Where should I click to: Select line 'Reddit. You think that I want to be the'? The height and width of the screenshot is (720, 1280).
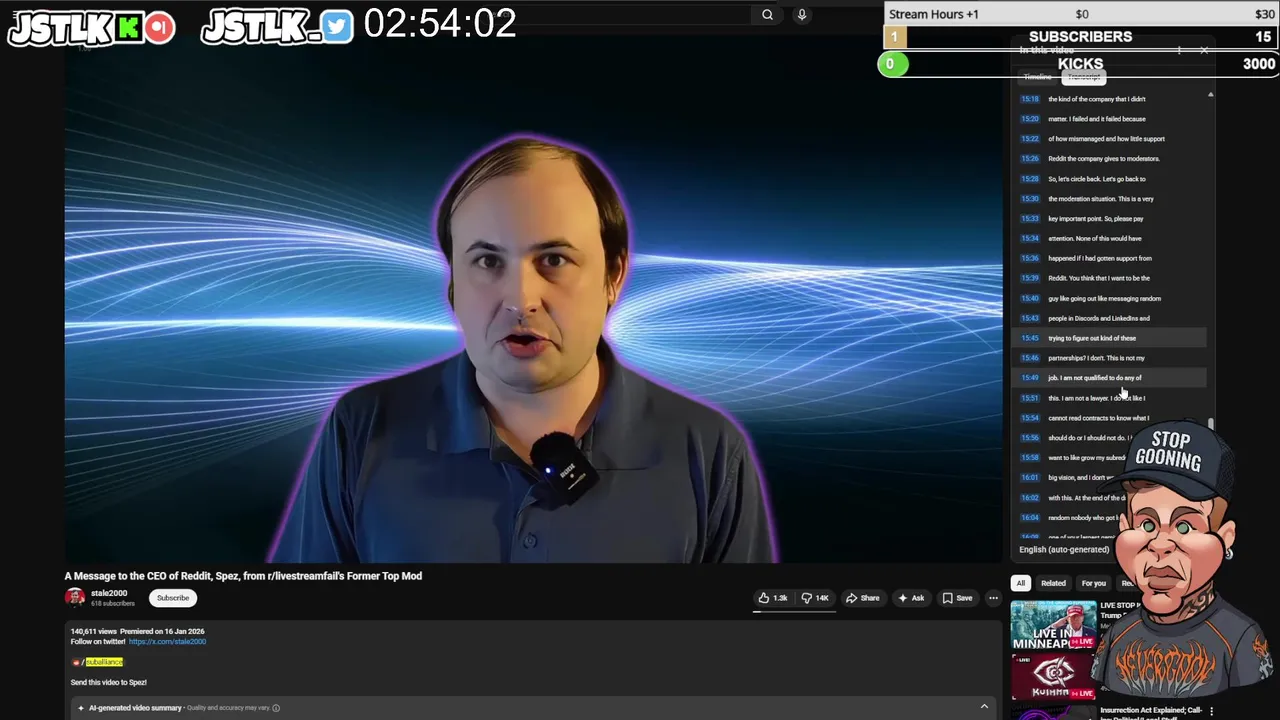(x=1099, y=279)
